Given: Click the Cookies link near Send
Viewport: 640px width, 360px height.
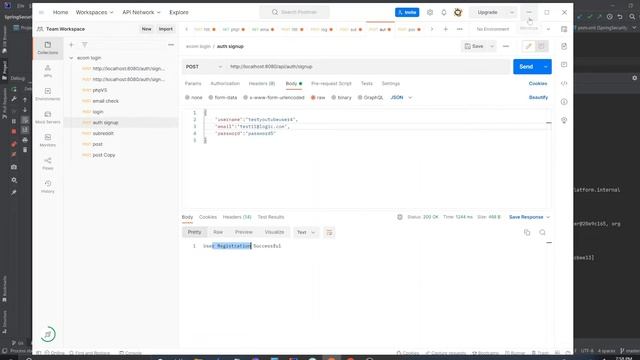Looking at the screenshot, I should (x=538, y=83).
